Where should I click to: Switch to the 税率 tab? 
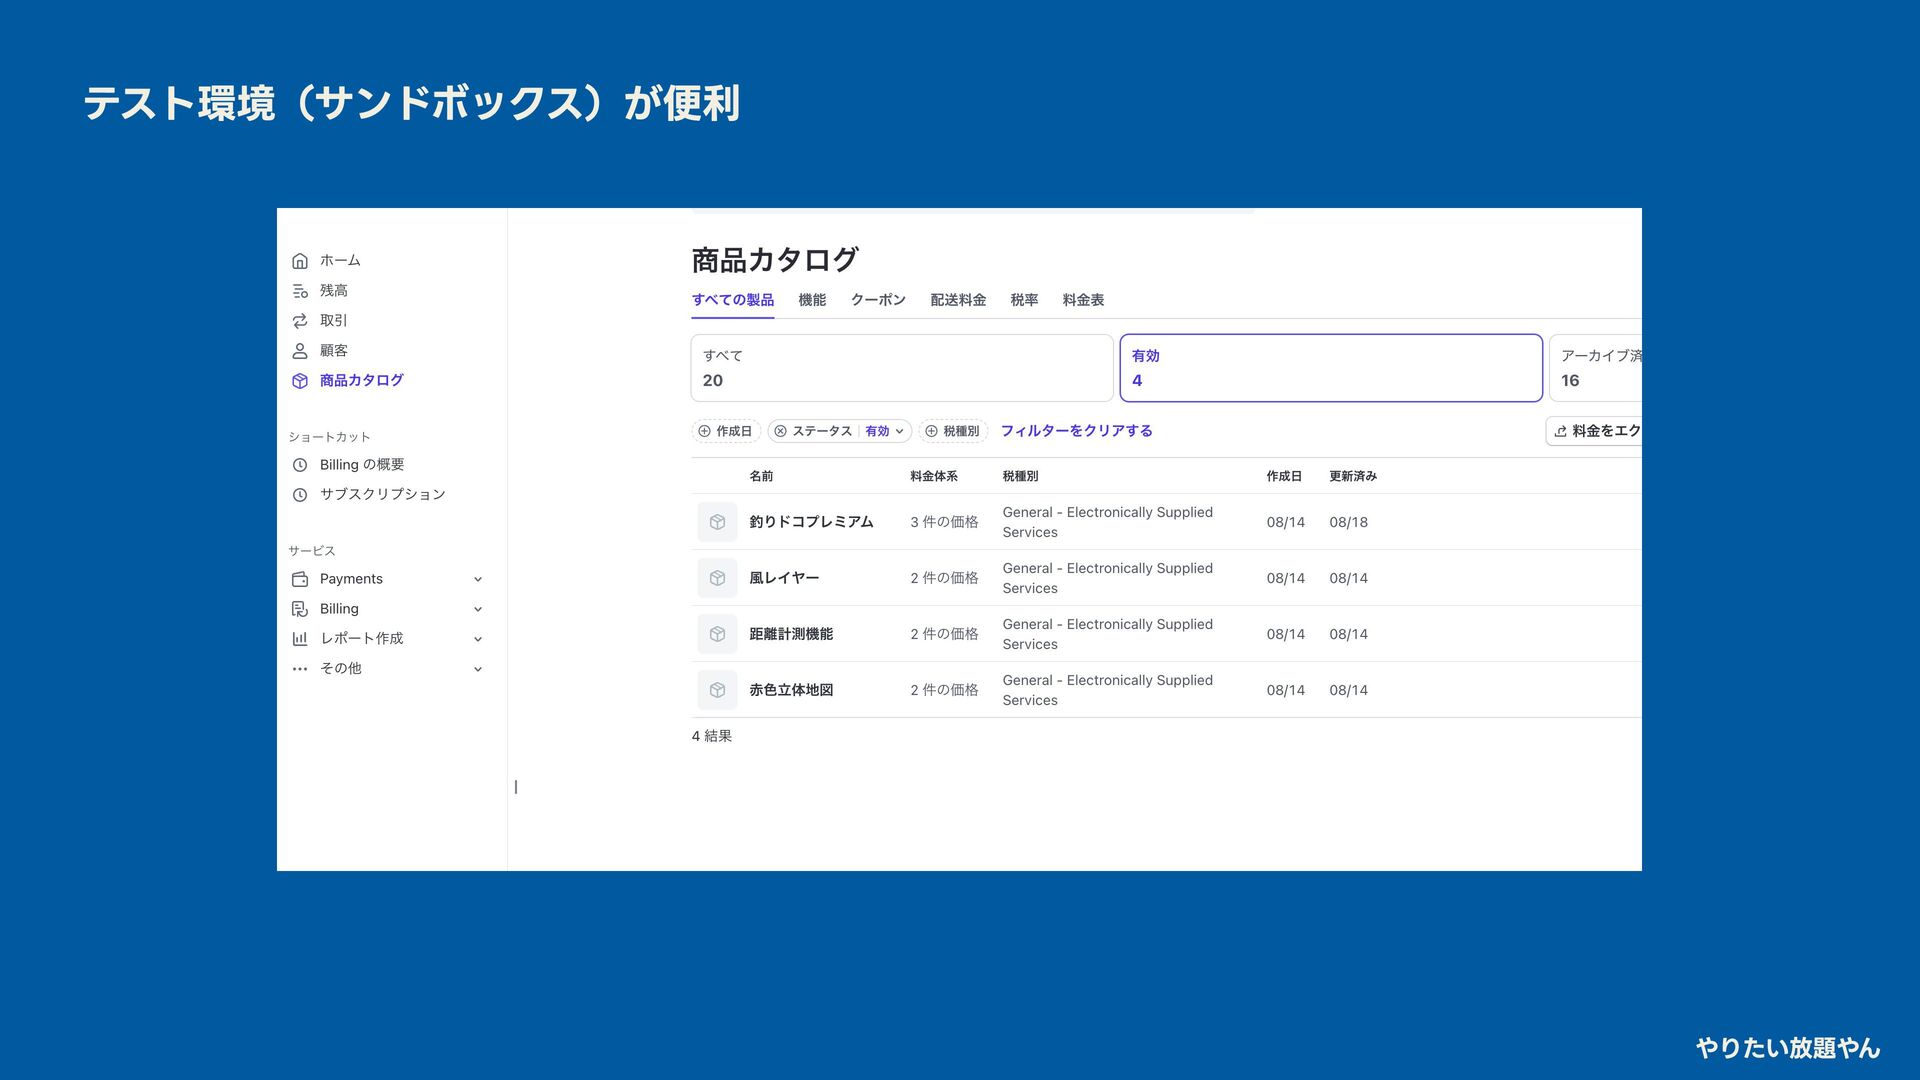[x=1024, y=300]
